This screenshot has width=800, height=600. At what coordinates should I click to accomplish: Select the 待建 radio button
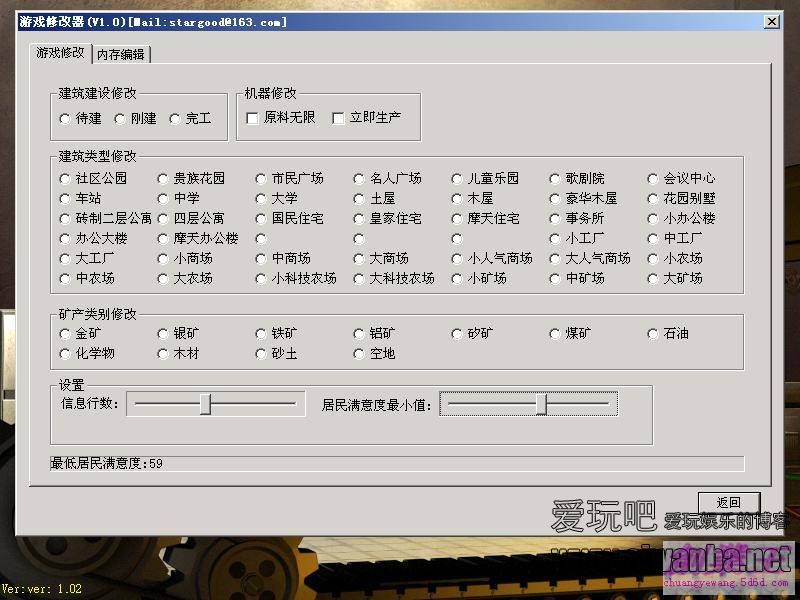(x=66, y=118)
